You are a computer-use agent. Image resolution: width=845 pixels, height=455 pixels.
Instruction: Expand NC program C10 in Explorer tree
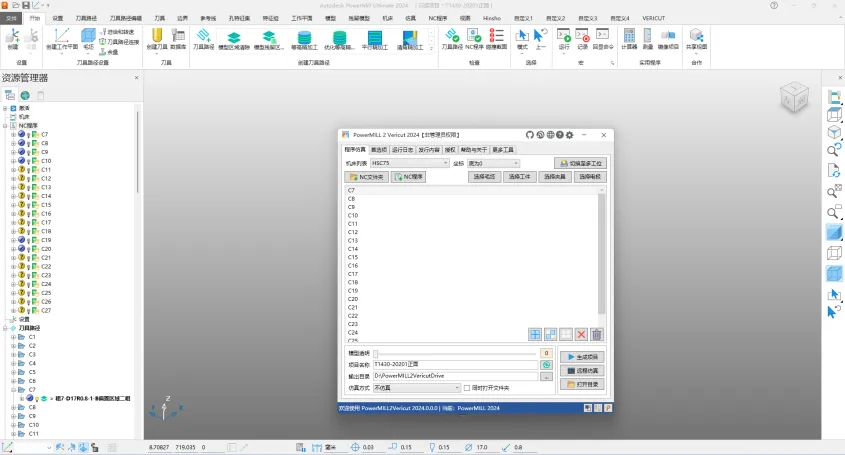click(13, 161)
